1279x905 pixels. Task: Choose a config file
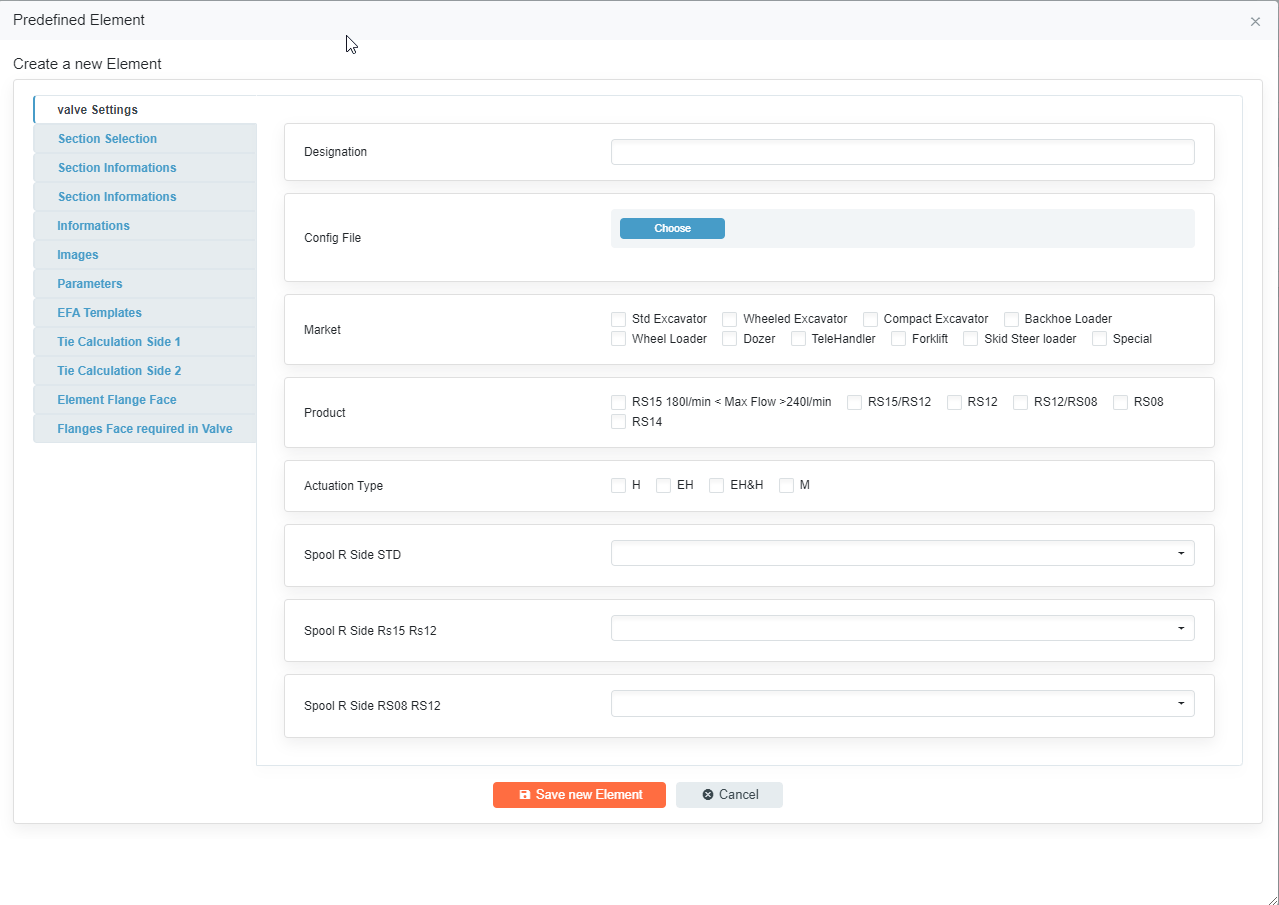pos(672,229)
